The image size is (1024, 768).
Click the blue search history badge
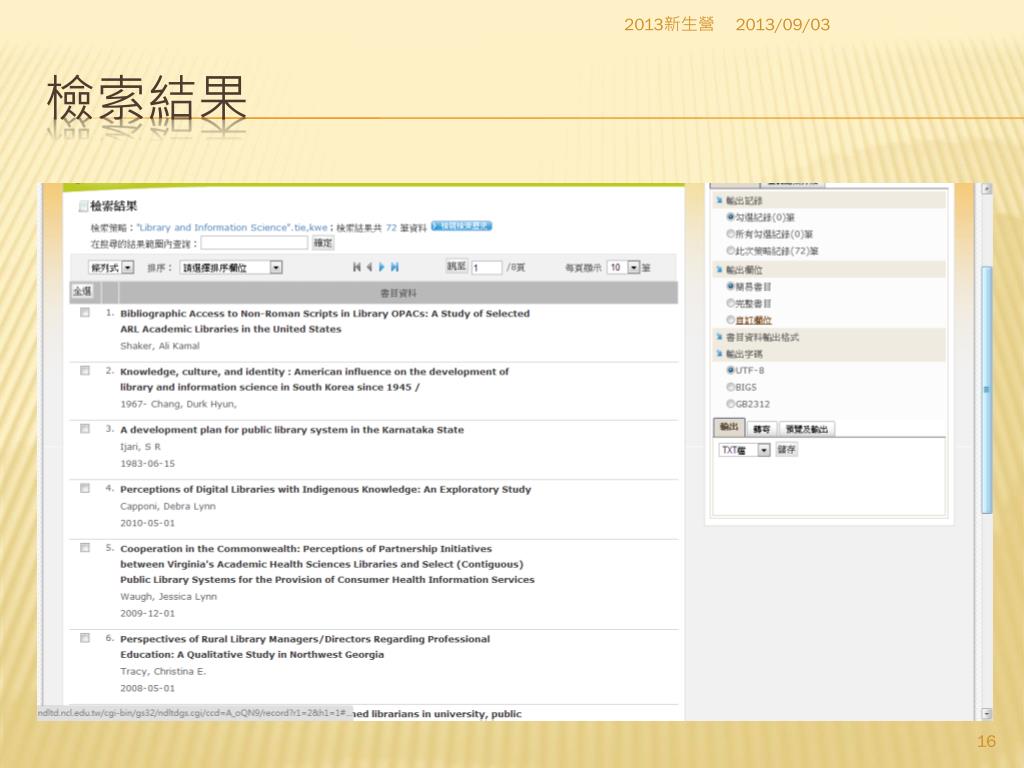(462, 226)
